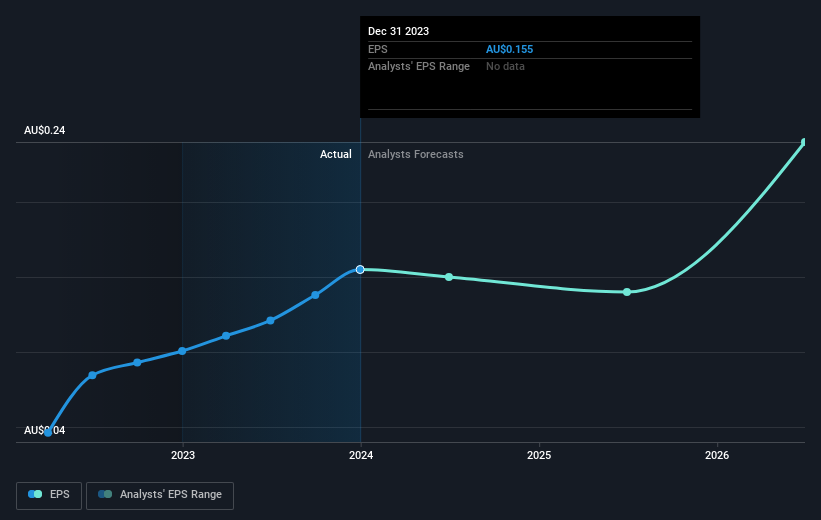Viewport: 821px width, 520px height.
Task: Click the 2023 x-axis label
Action: click(183, 455)
